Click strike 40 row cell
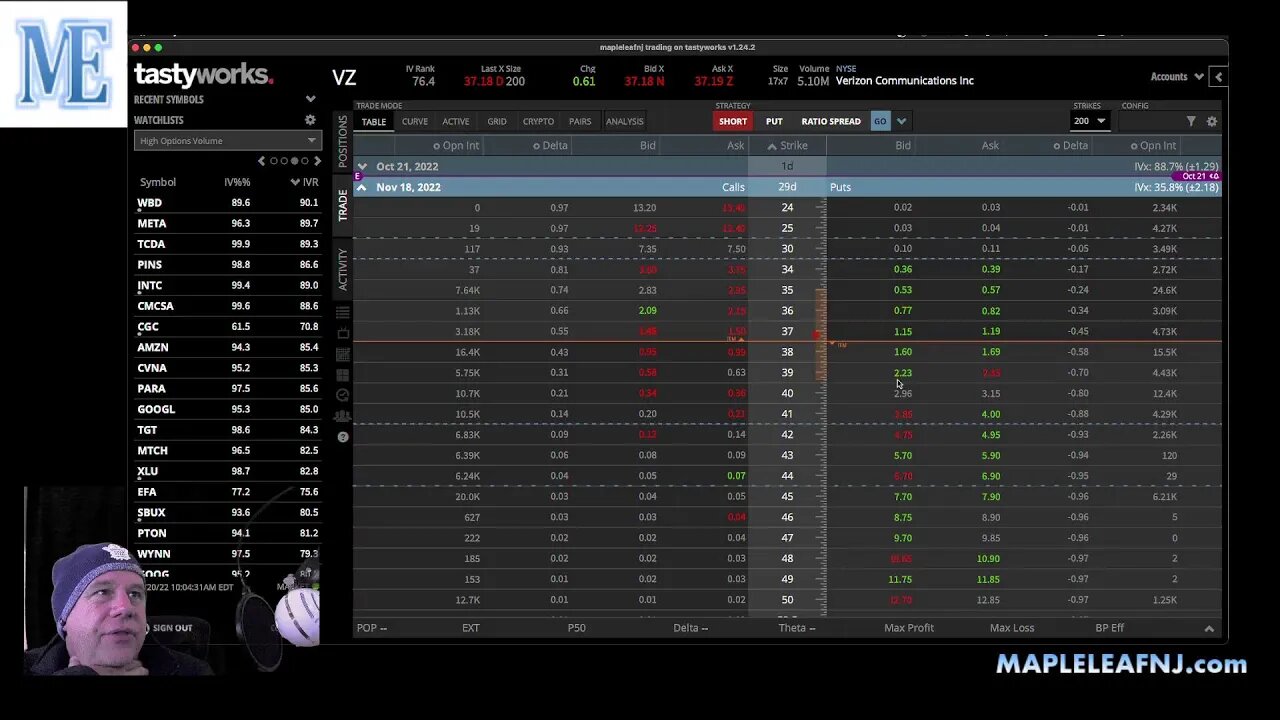The image size is (1280, 720). 787,393
